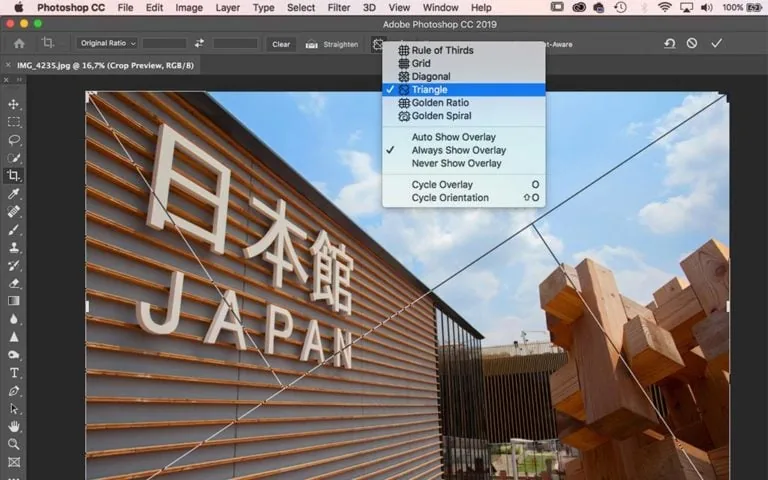Close the IMG_4235.jpg document tab
The height and width of the screenshot is (480, 768).
click(8, 65)
